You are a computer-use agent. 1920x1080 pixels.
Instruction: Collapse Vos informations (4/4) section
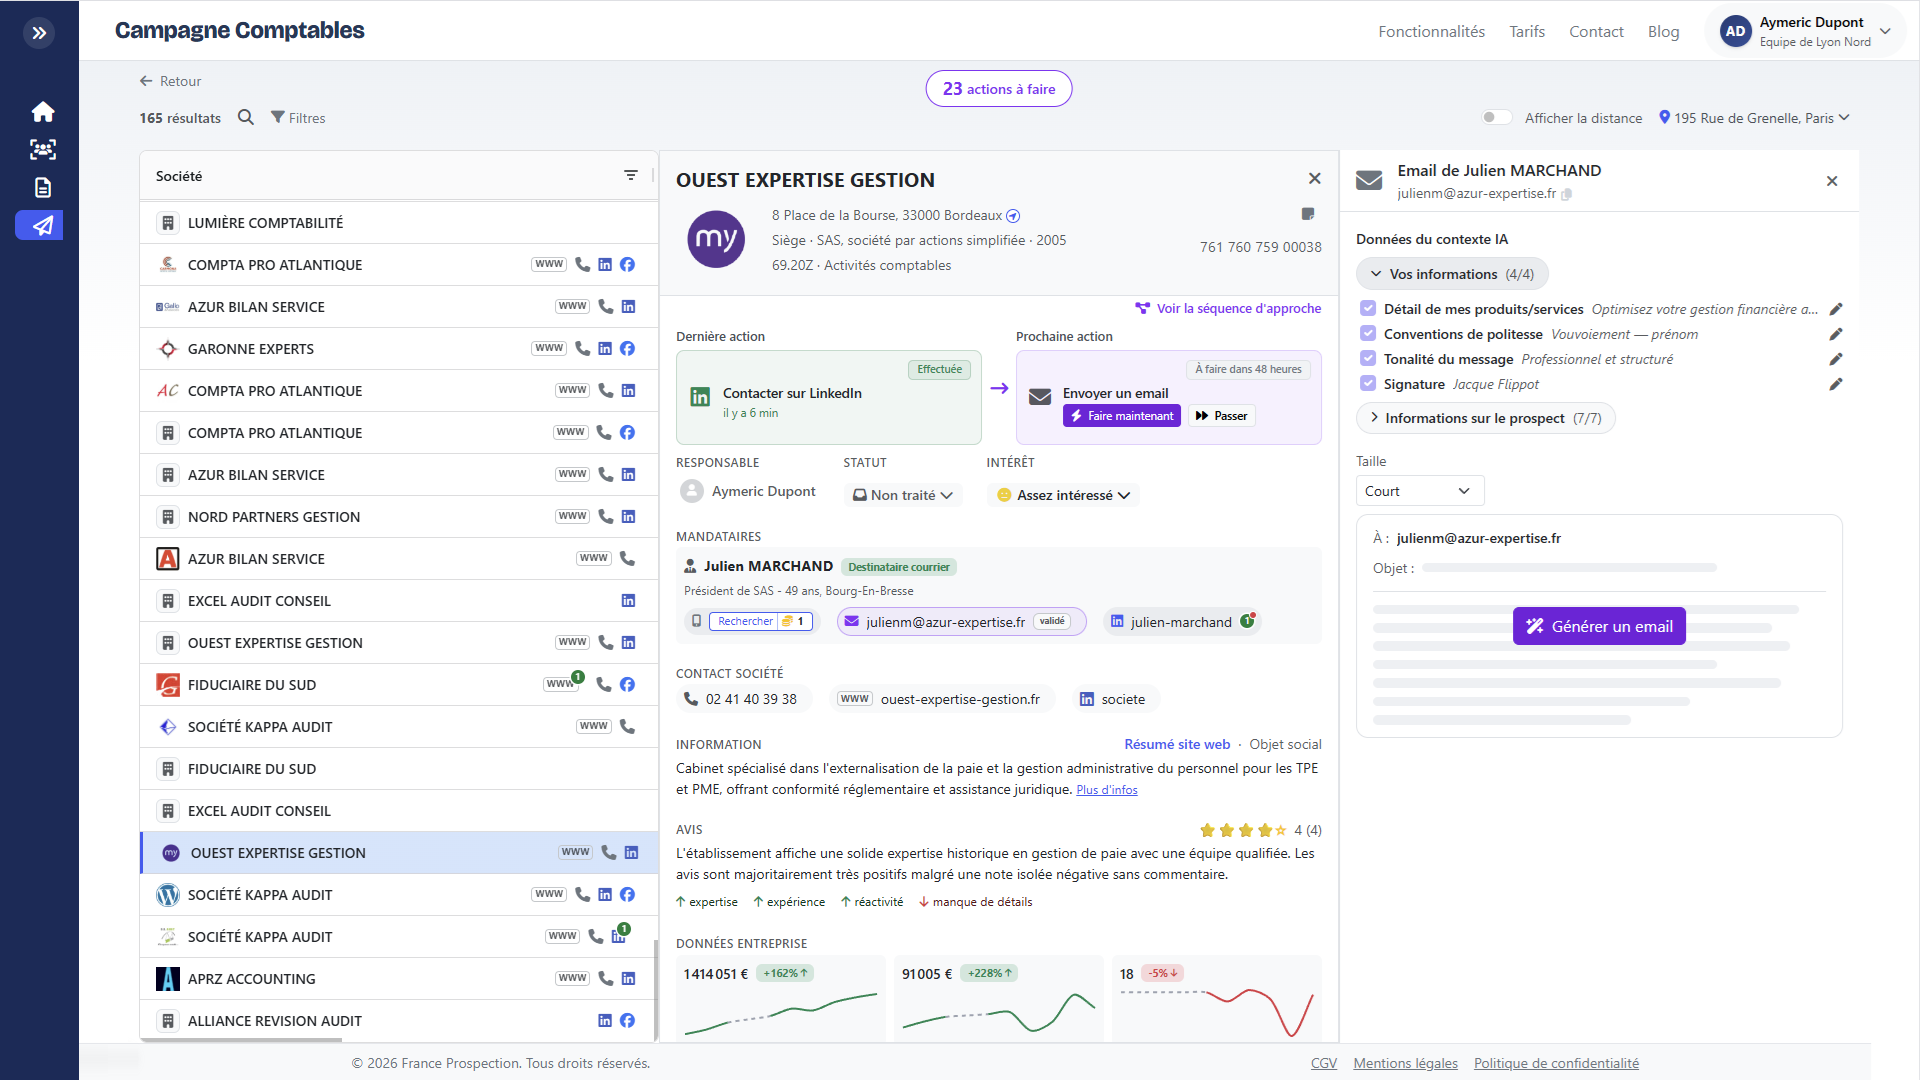1452,274
